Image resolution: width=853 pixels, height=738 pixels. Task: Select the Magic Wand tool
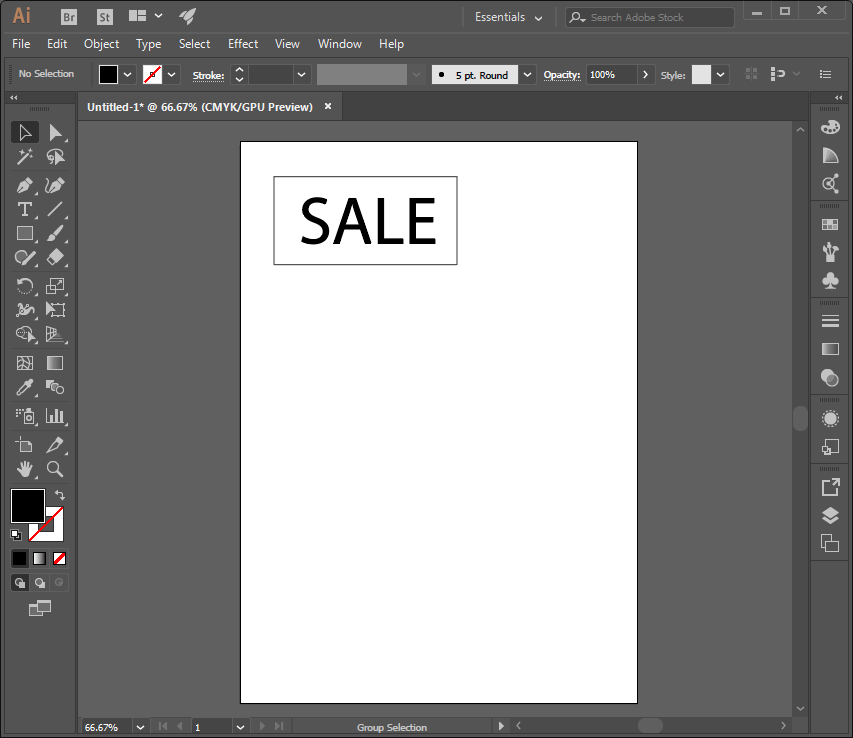point(24,157)
